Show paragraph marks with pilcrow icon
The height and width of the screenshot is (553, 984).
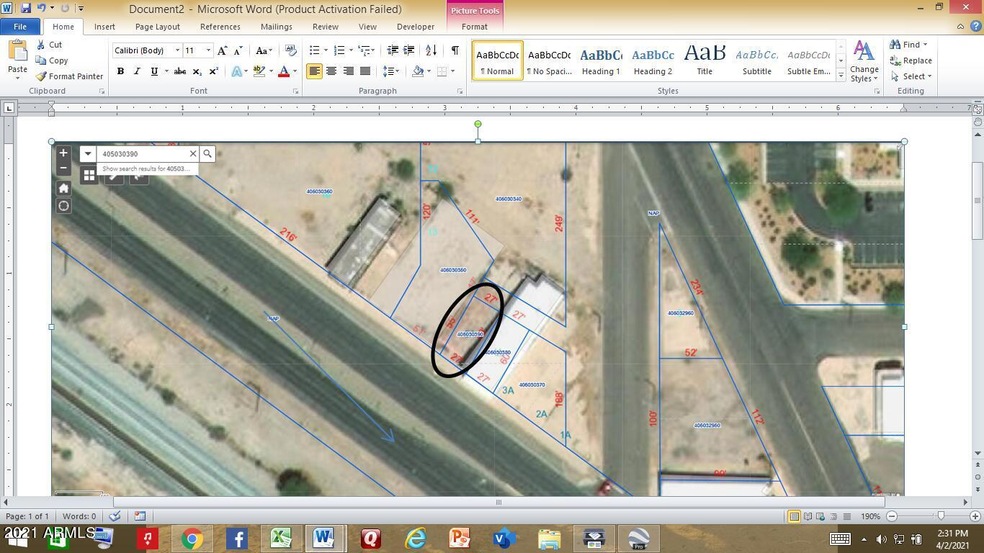click(455, 50)
